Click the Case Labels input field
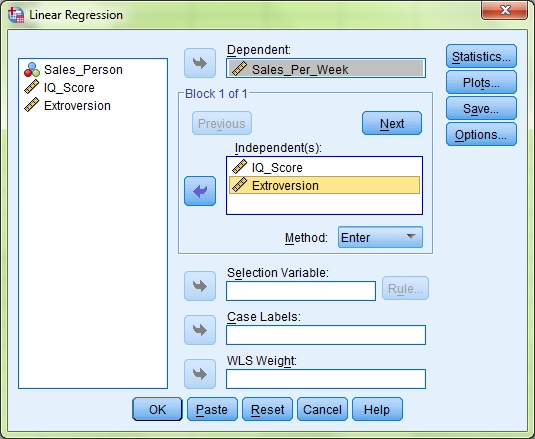Screen dimensions: 535x439 (x=326, y=335)
